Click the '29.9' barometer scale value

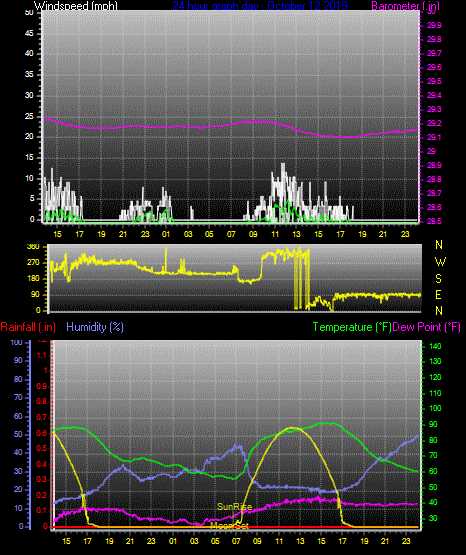click(x=434, y=25)
